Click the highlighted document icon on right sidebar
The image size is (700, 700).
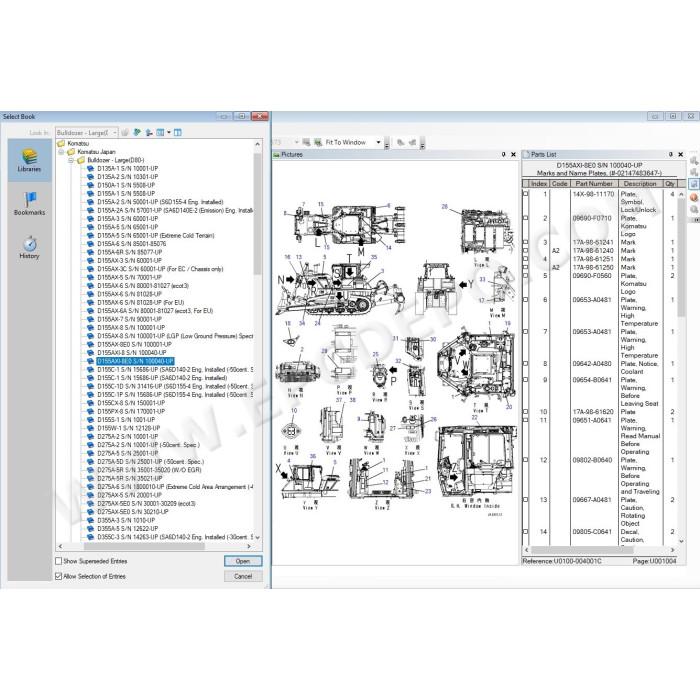coord(694,184)
